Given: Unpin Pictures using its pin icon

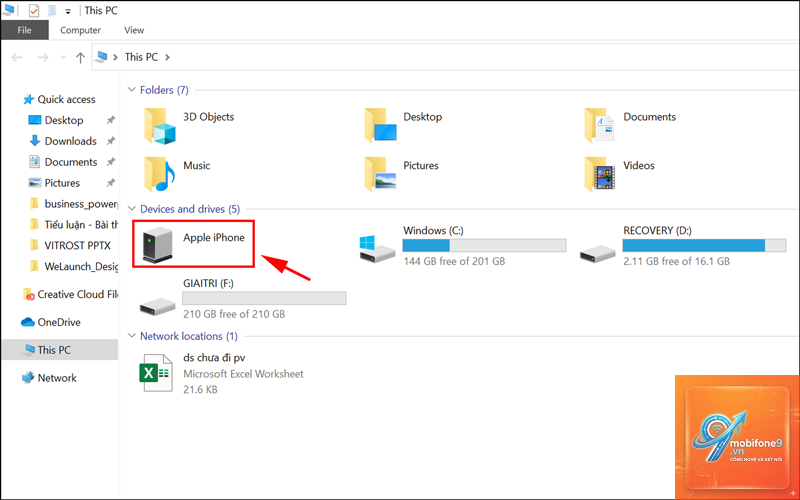Looking at the screenshot, I should tap(110, 183).
